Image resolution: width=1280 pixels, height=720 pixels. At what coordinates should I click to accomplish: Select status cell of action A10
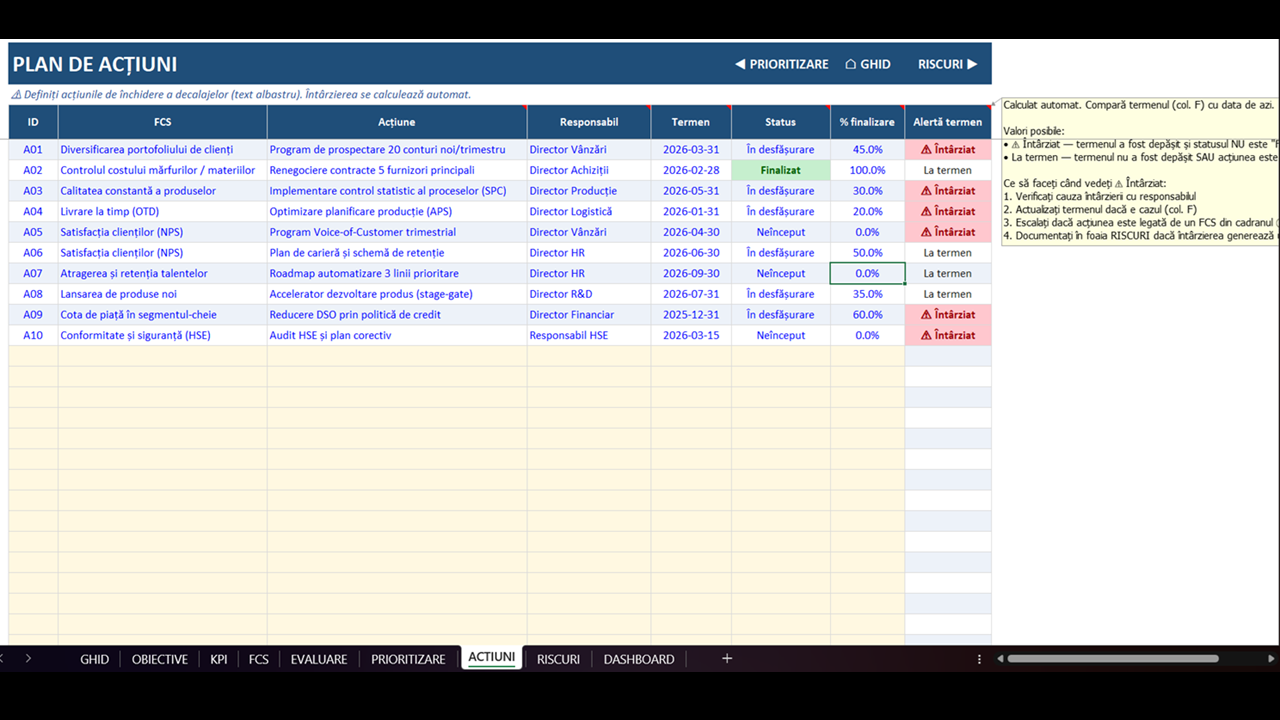pyautogui.click(x=781, y=335)
